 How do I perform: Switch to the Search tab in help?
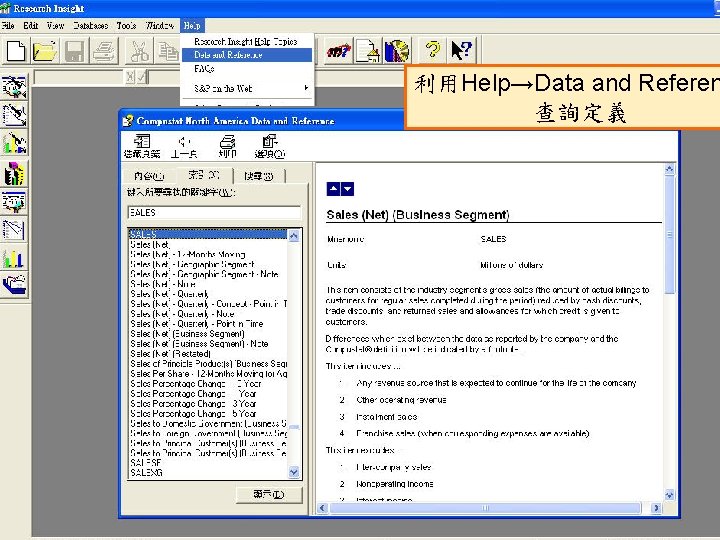(x=259, y=176)
